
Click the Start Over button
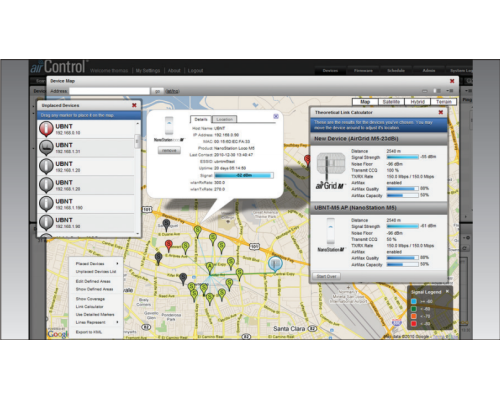click(x=326, y=276)
